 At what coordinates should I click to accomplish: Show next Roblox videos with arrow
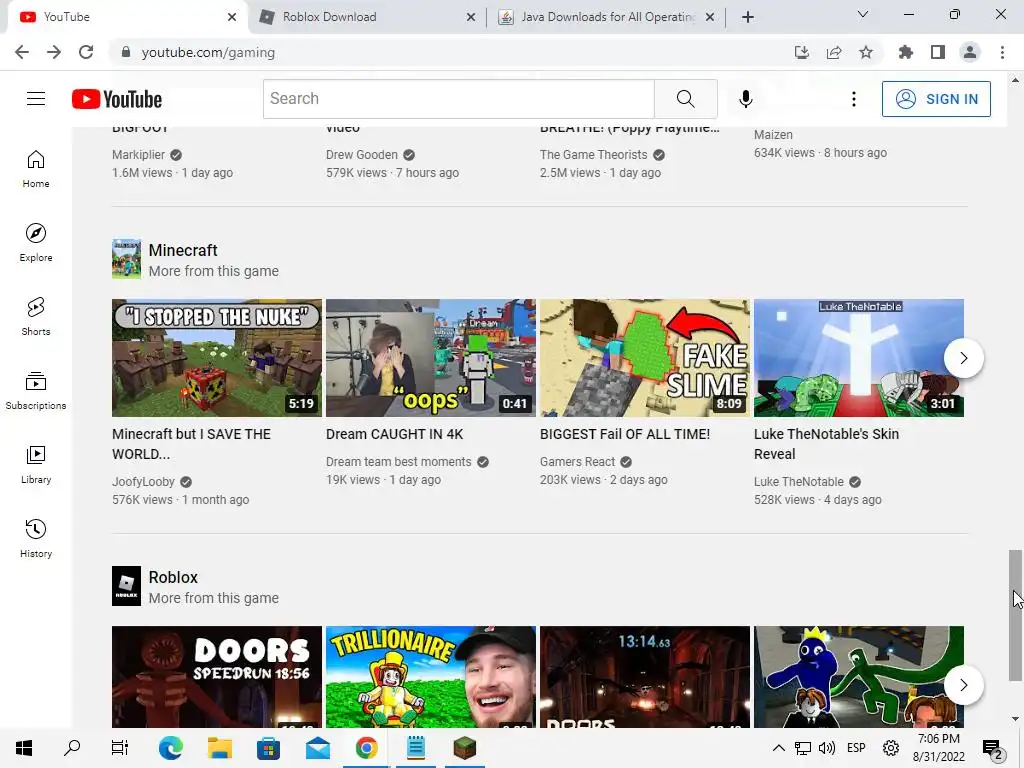[963, 685]
